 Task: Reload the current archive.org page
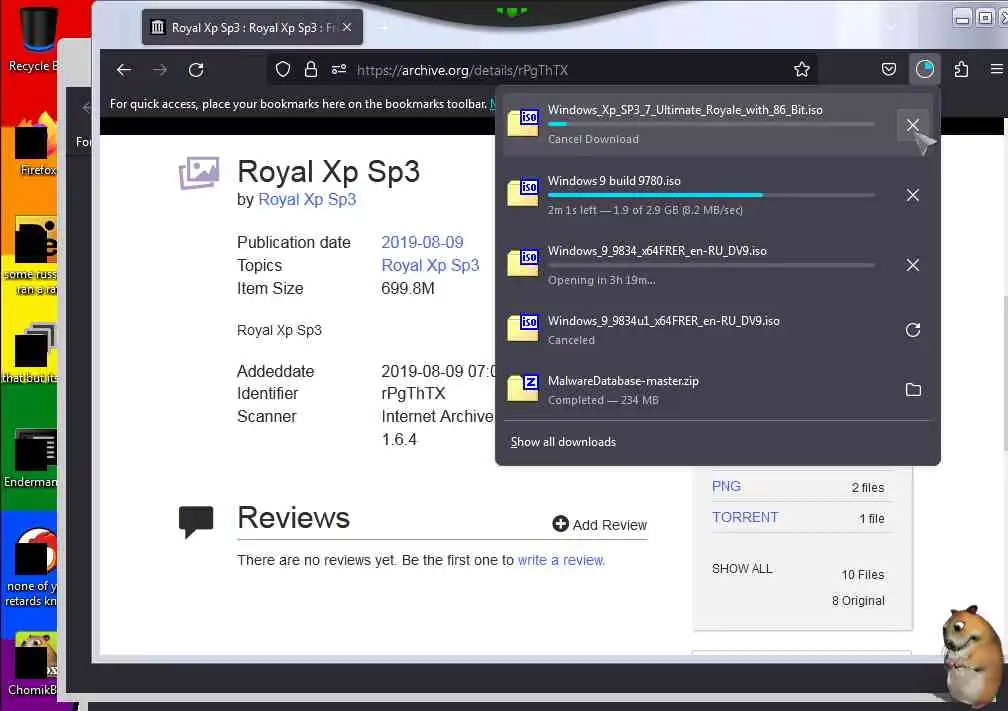[x=196, y=69]
